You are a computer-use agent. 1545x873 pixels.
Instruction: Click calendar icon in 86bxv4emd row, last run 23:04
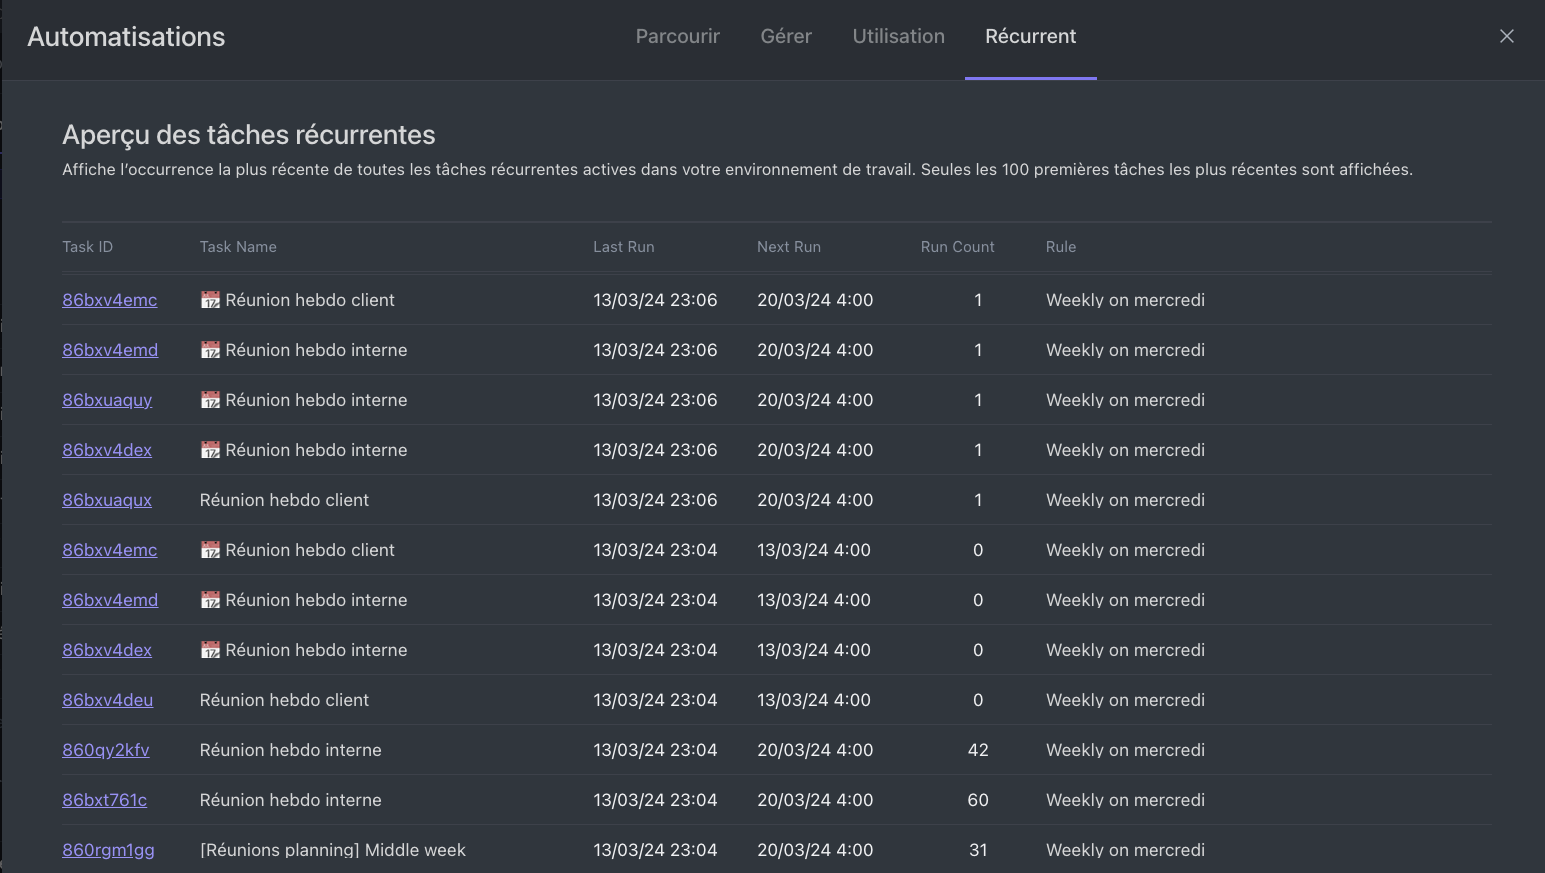point(210,600)
